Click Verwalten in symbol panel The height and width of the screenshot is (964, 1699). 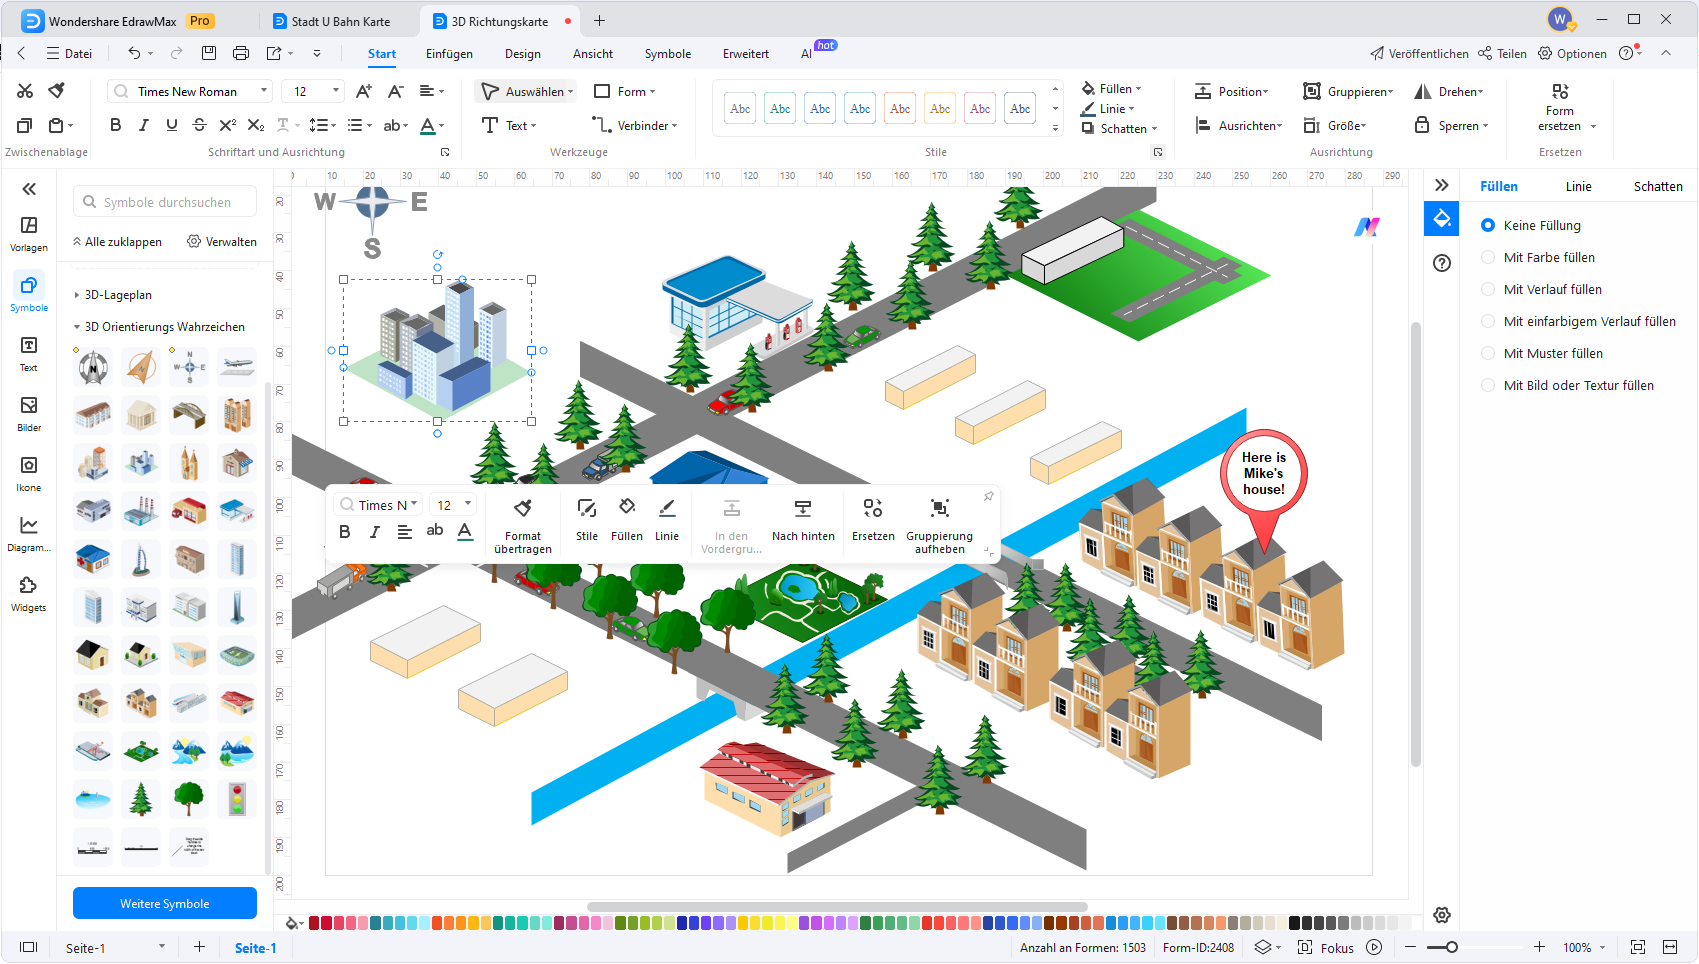tap(222, 242)
